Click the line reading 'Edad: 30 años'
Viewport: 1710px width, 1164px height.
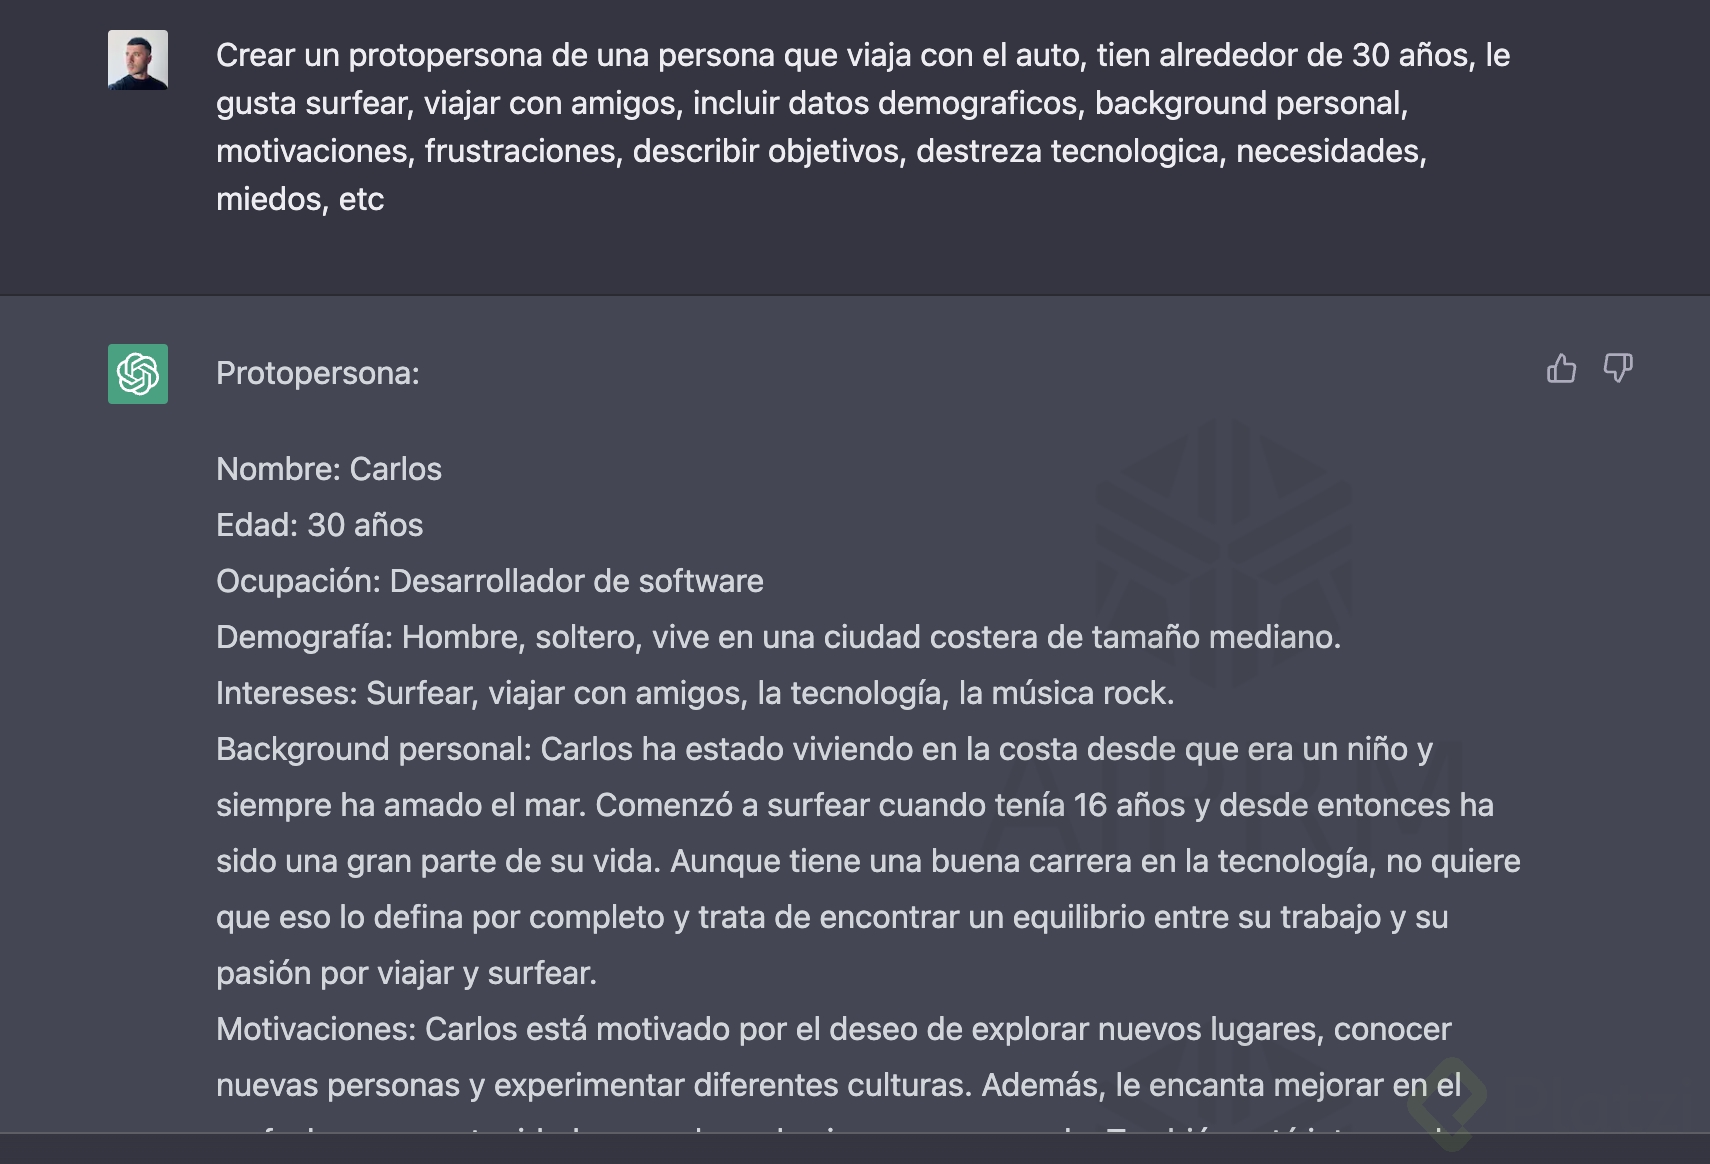tap(319, 525)
